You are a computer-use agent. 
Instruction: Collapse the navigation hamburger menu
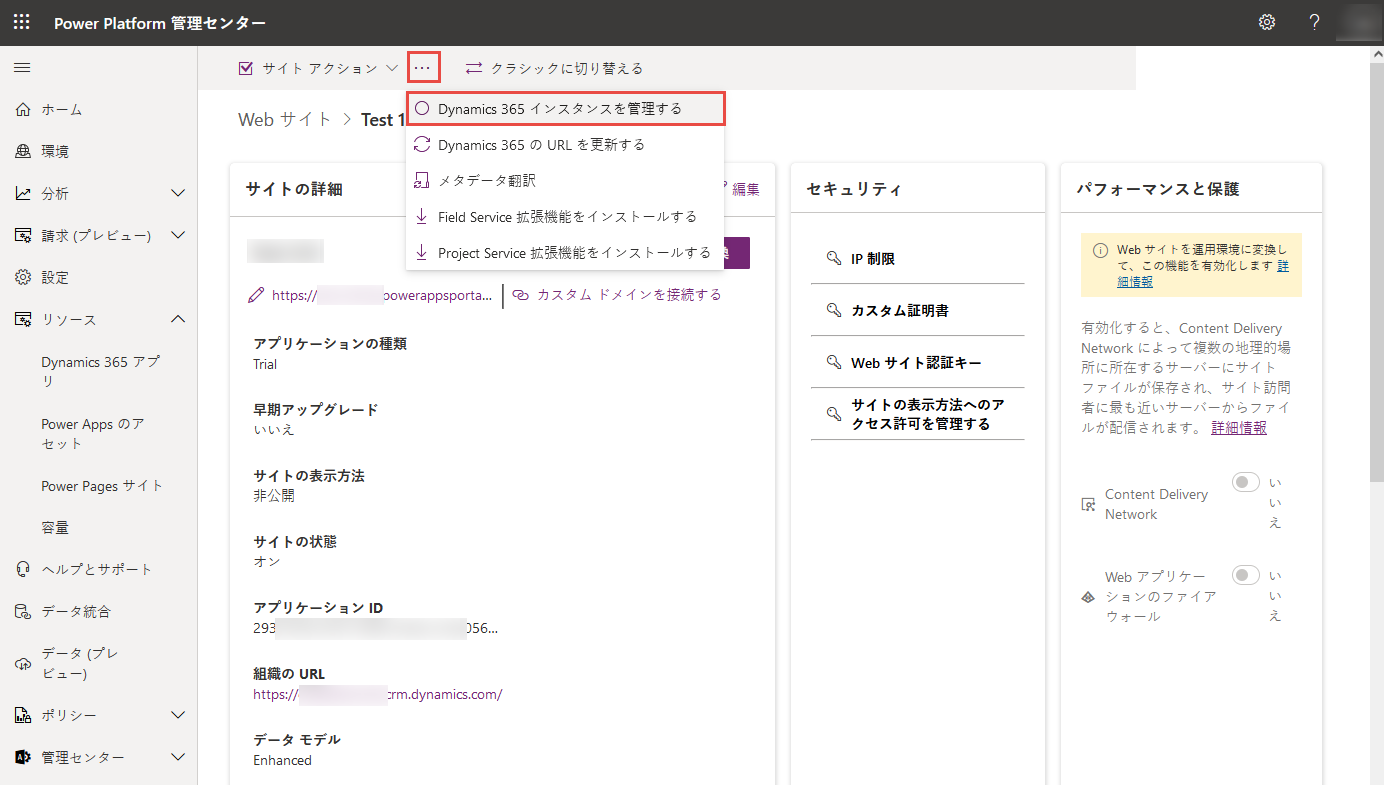[22, 68]
